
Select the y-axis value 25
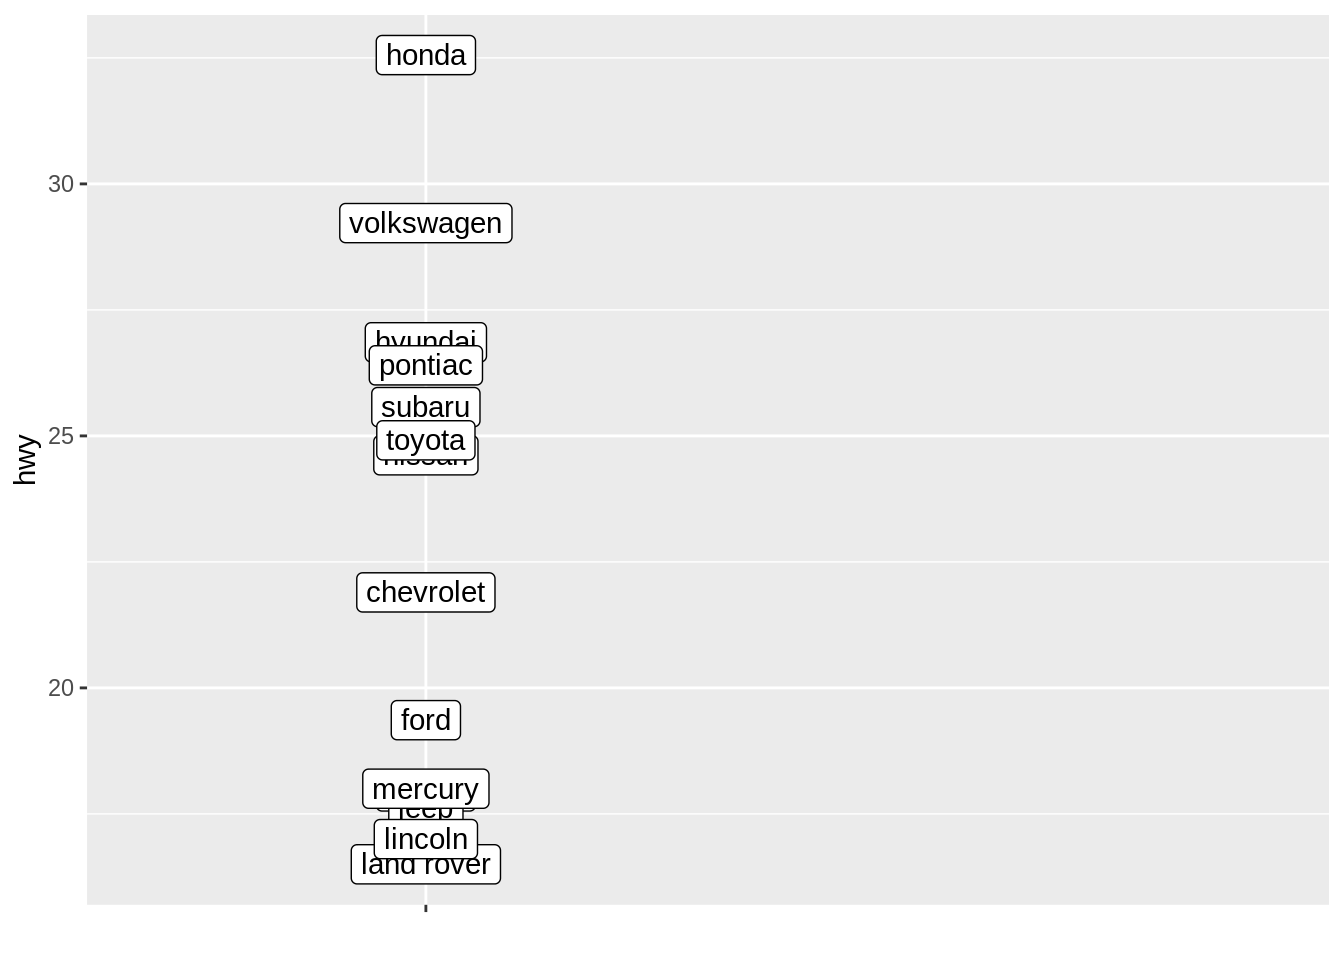point(61,436)
